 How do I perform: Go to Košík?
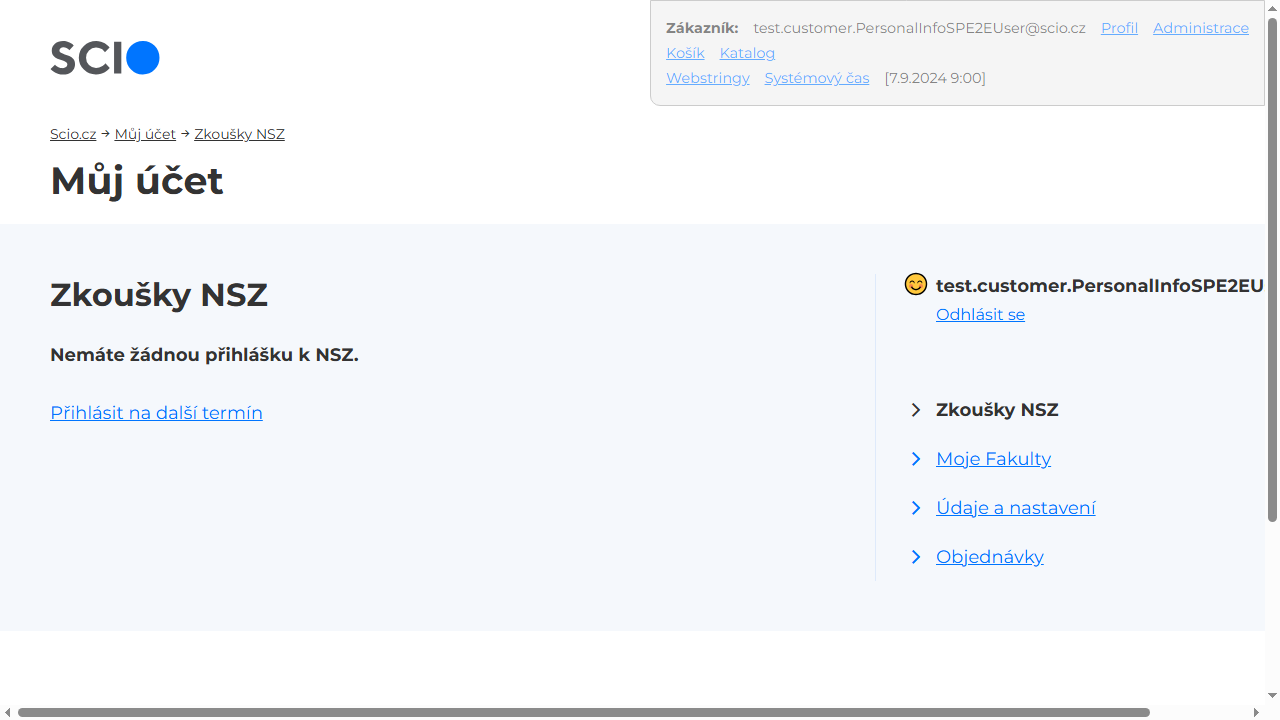[x=685, y=53]
